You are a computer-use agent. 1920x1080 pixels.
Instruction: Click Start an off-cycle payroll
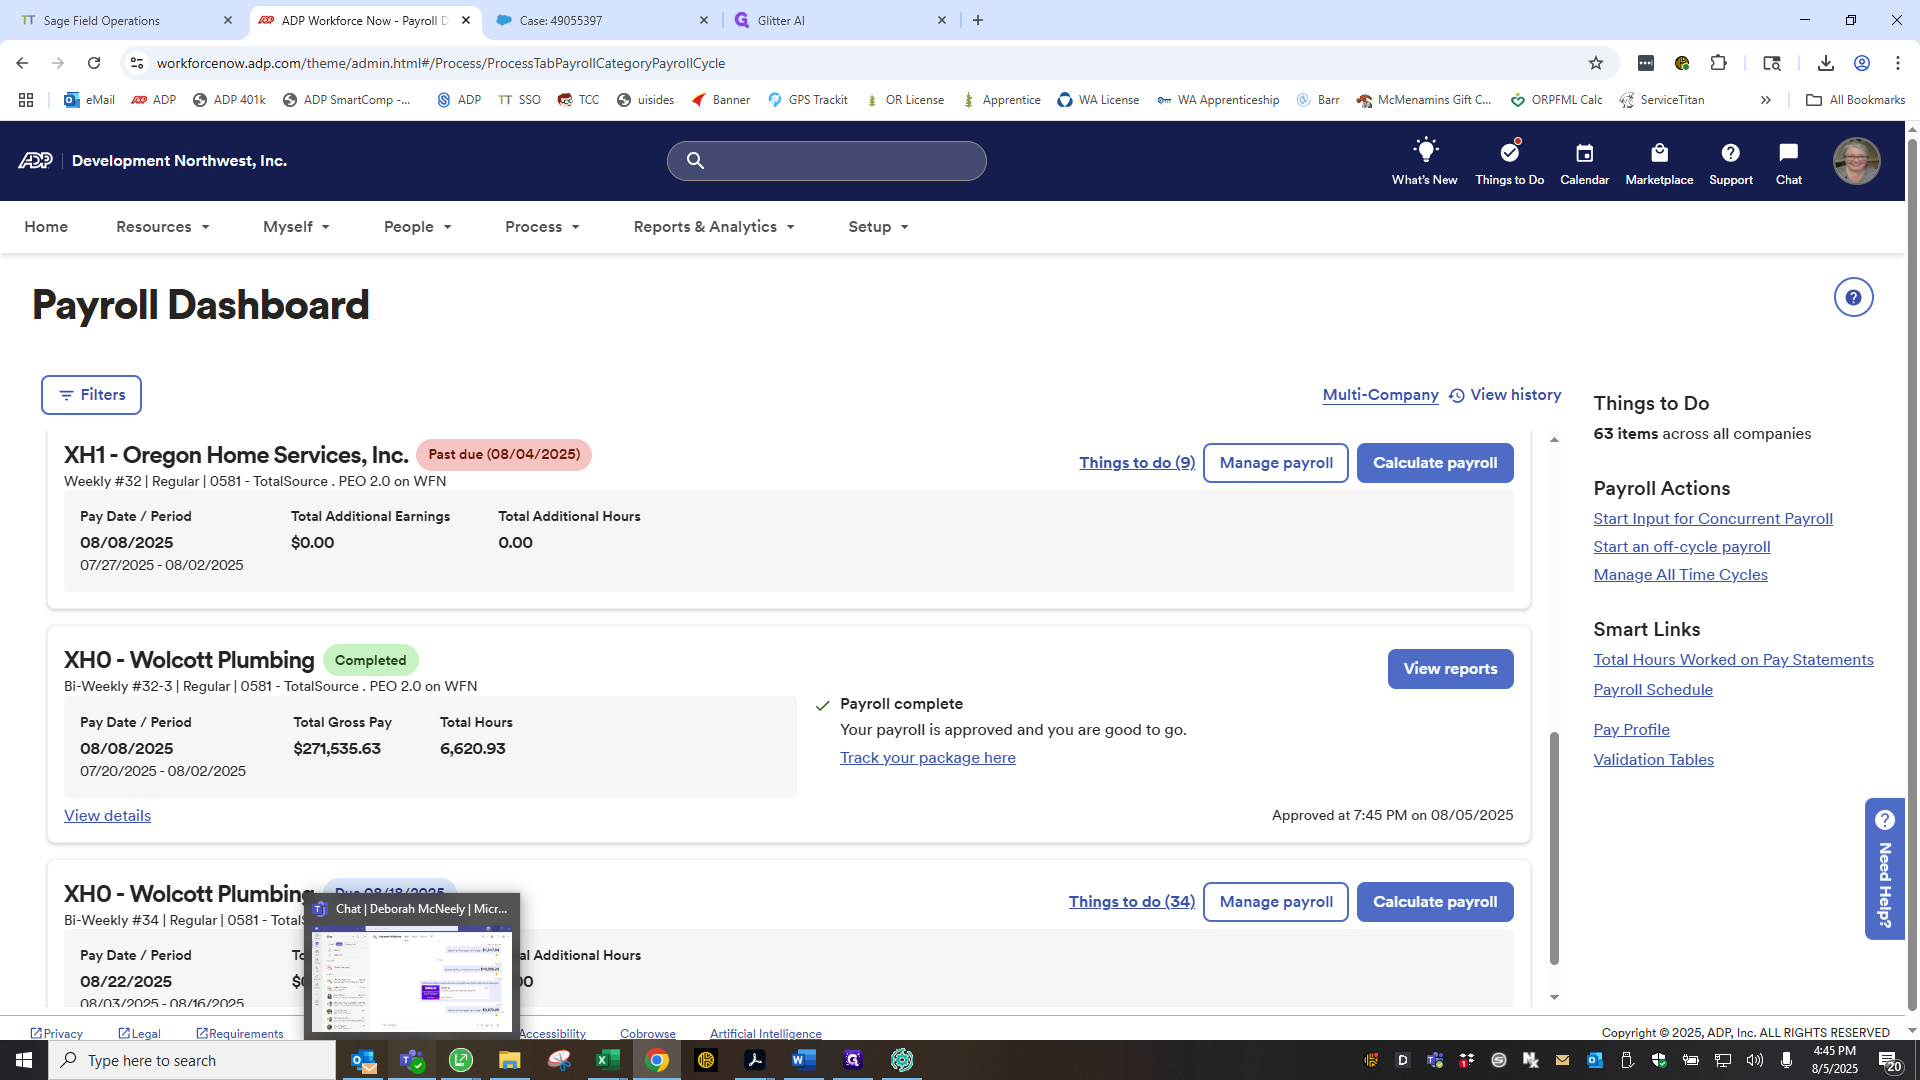tap(1682, 547)
